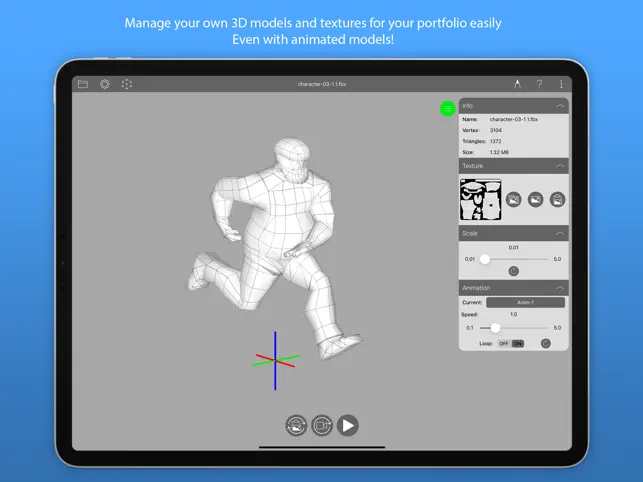Click the middle texture image icon
643x482 pixels.
pyautogui.click(x=535, y=200)
